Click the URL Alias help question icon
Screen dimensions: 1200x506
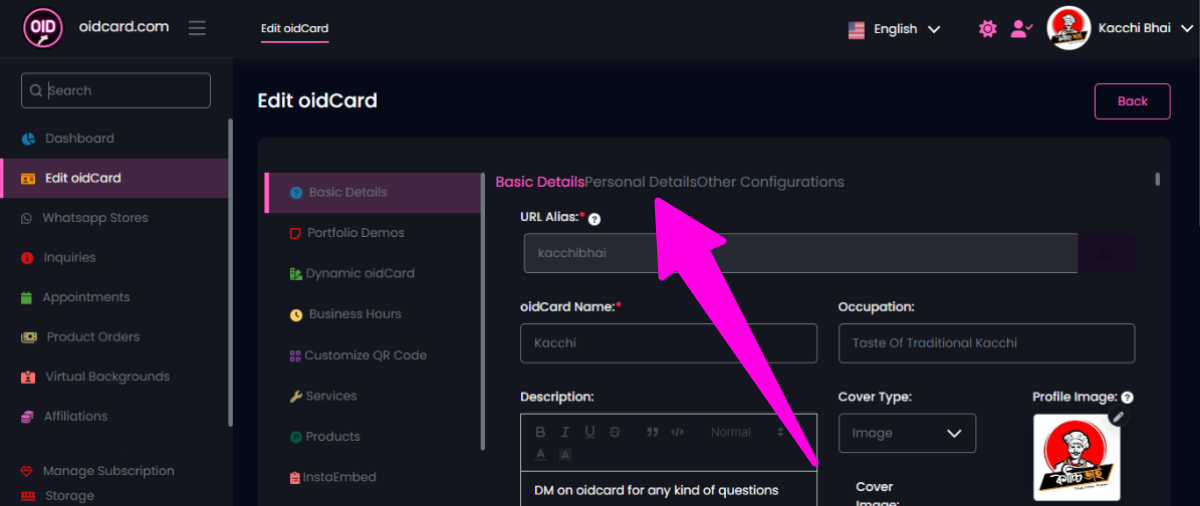(594, 219)
